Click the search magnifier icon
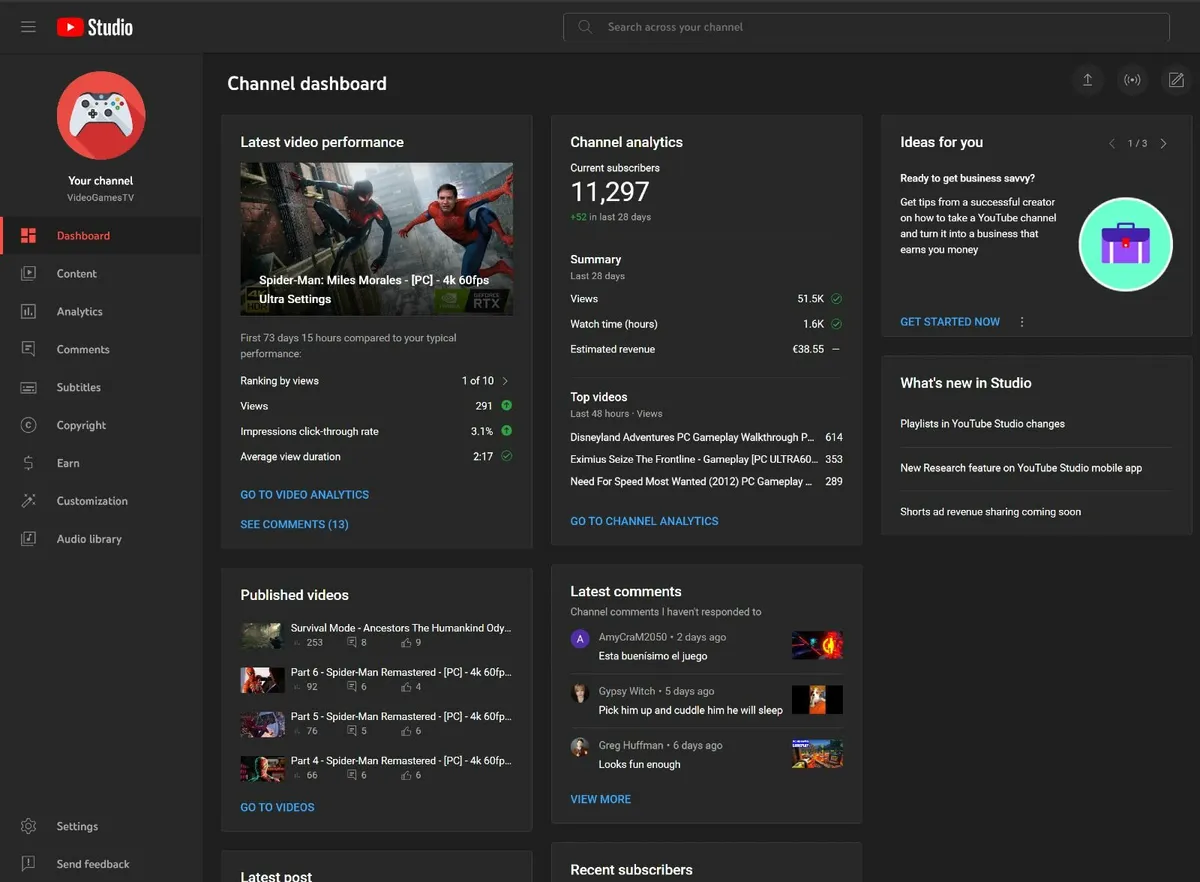 585,27
